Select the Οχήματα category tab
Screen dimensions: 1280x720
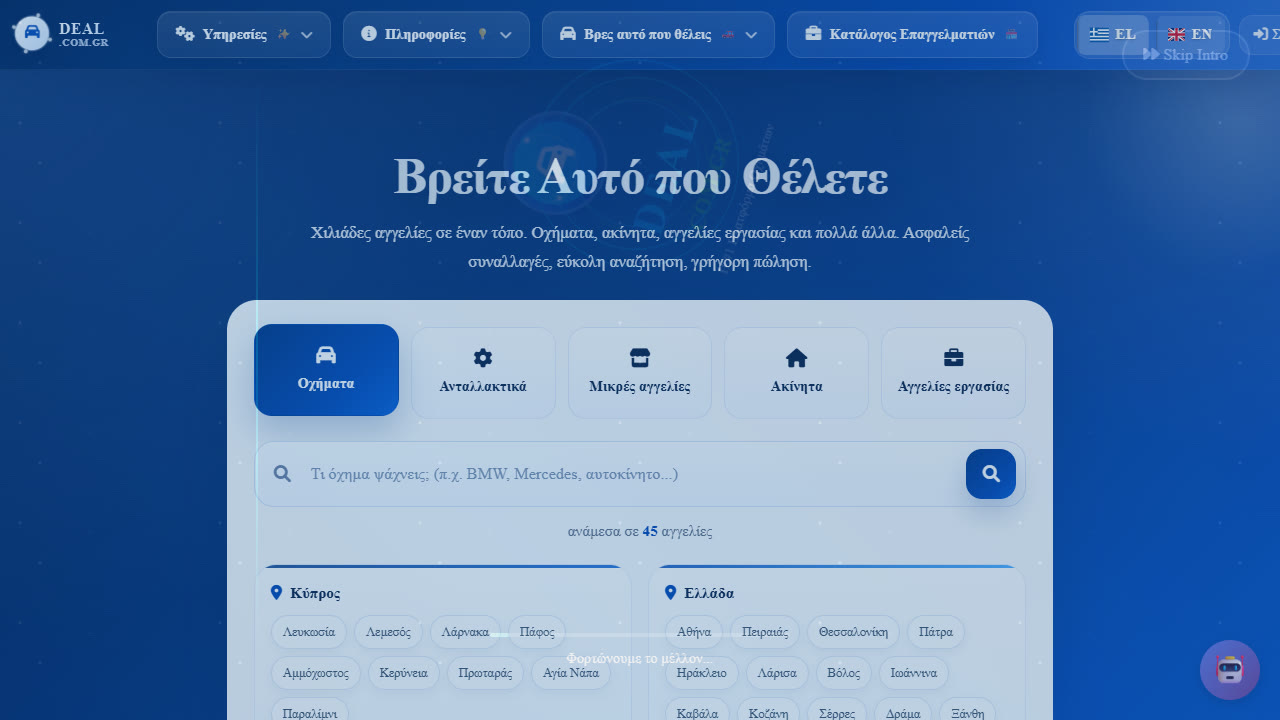pyautogui.click(x=326, y=370)
